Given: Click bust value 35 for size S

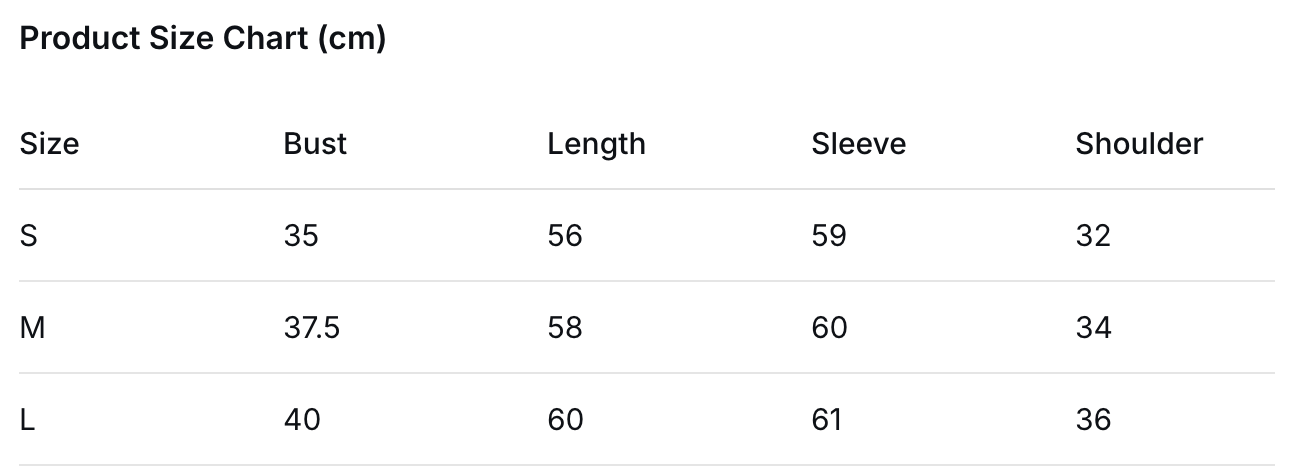Looking at the screenshot, I should 301,236.
